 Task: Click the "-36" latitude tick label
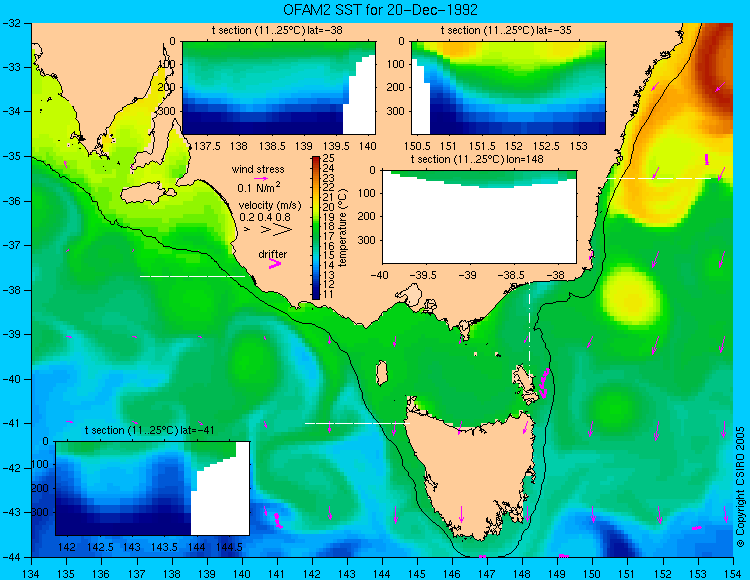[x=11, y=201]
